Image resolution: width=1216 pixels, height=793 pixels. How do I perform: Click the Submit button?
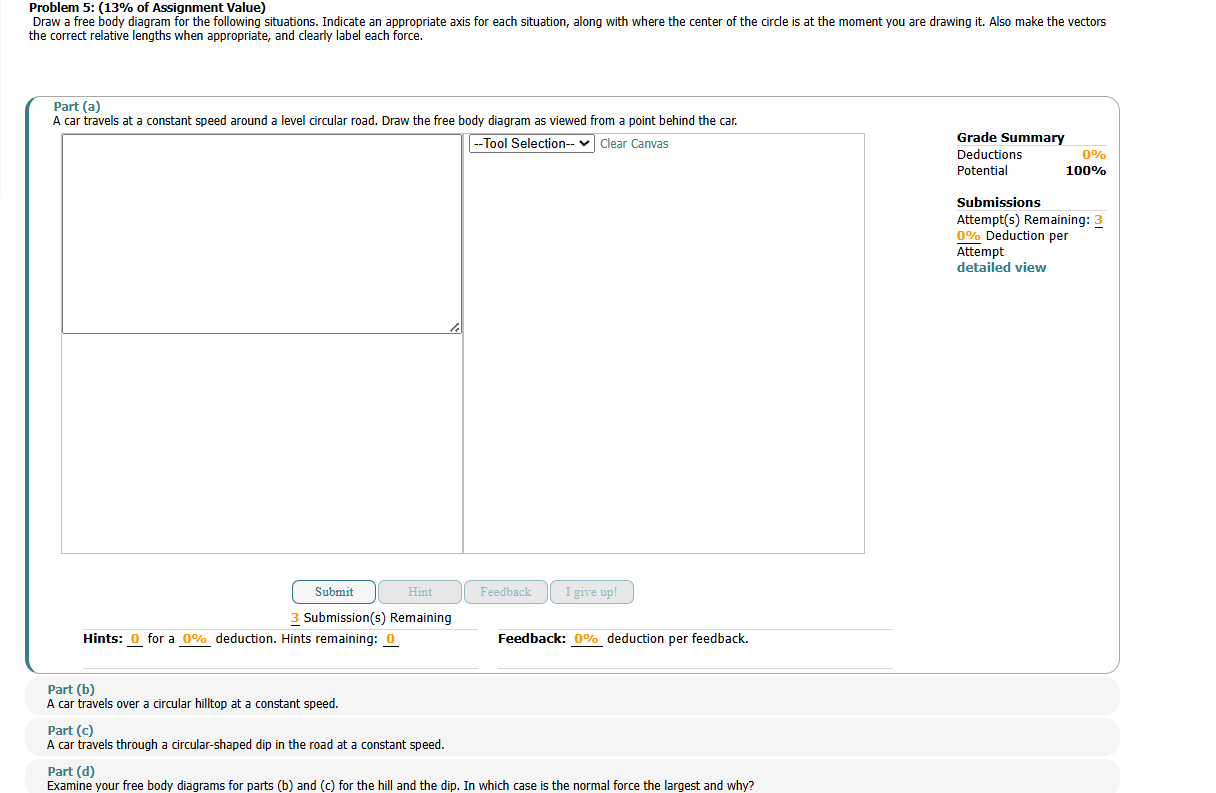pos(333,591)
